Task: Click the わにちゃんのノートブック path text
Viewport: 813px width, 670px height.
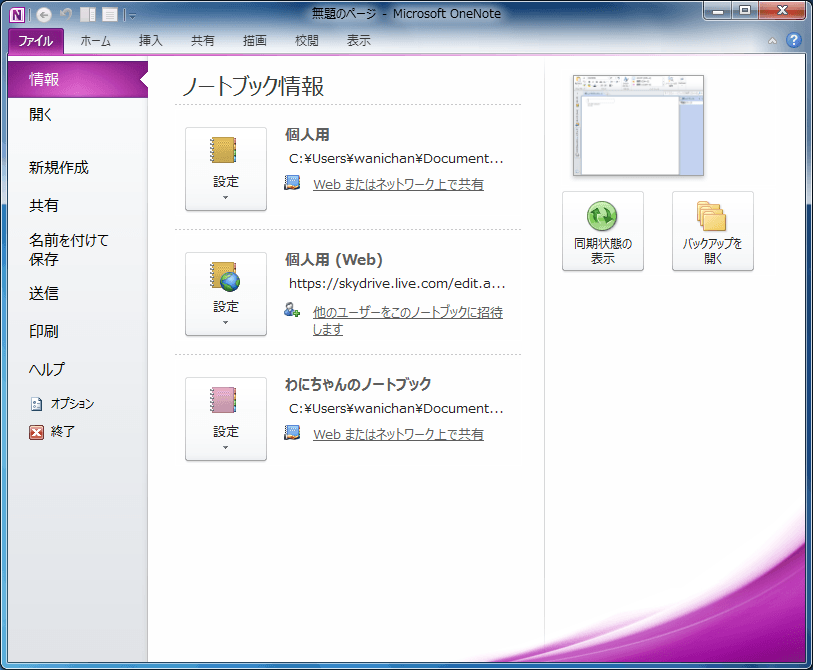Action: coord(396,409)
